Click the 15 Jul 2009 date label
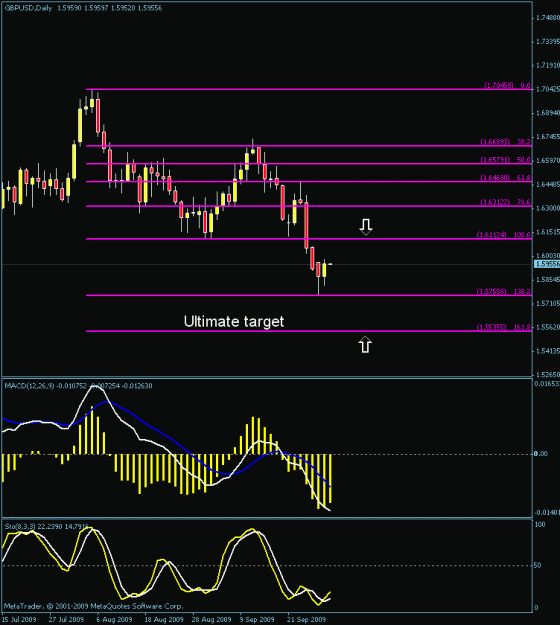The image size is (560, 625). coord(19,619)
